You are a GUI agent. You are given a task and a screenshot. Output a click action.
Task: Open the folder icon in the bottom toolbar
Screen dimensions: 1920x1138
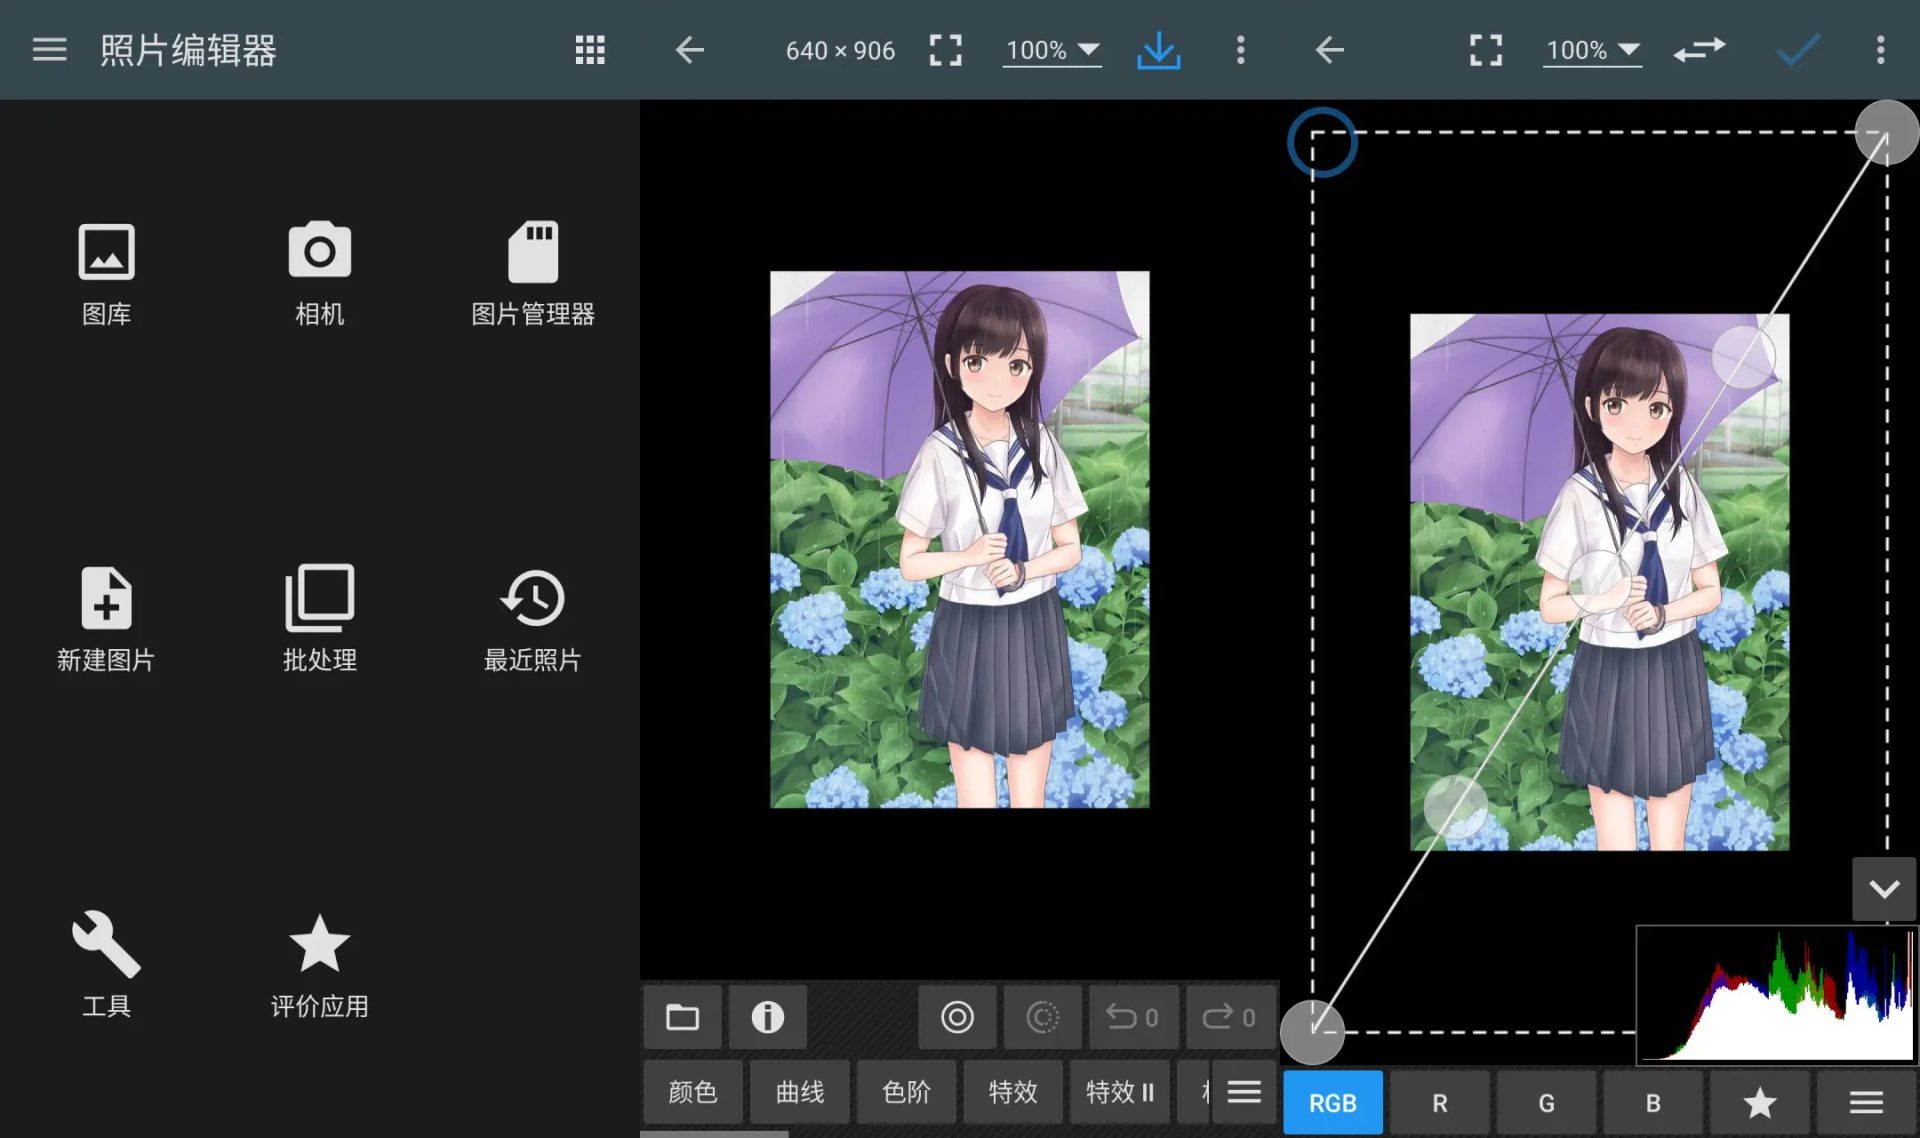pyautogui.click(x=682, y=1017)
